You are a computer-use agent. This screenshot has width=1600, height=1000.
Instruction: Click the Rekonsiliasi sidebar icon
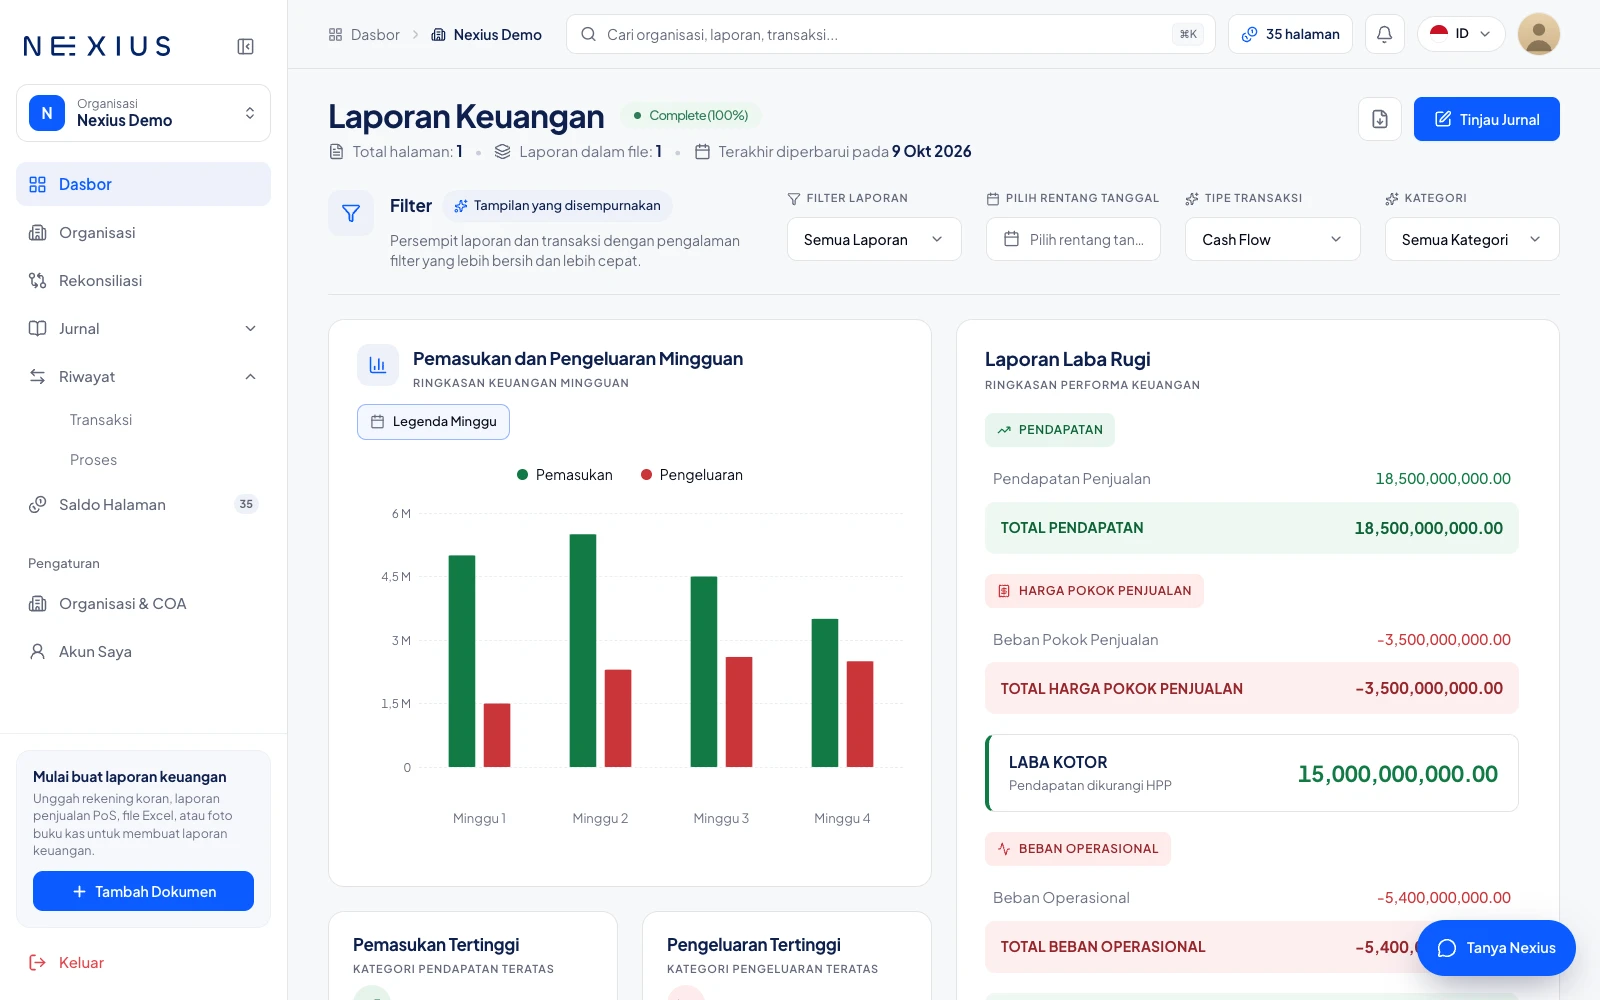pyautogui.click(x=38, y=281)
